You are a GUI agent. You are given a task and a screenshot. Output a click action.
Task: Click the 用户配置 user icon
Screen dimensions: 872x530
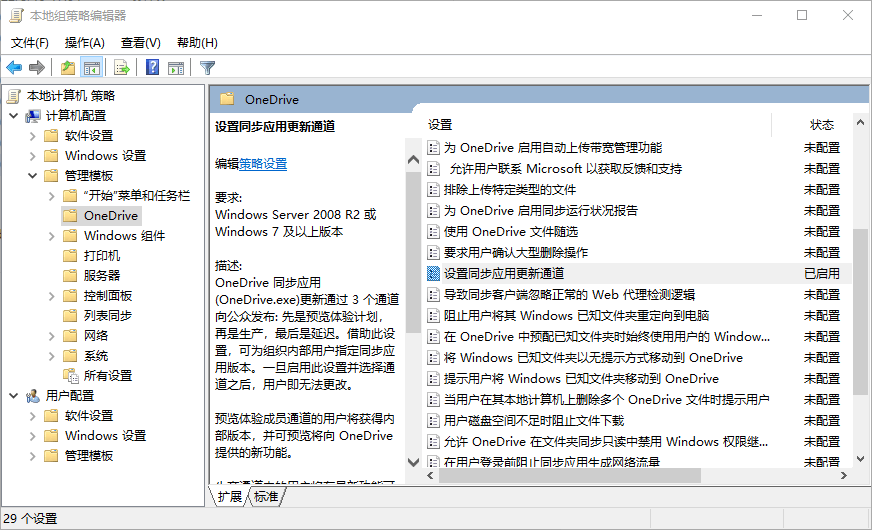click(33, 396)
